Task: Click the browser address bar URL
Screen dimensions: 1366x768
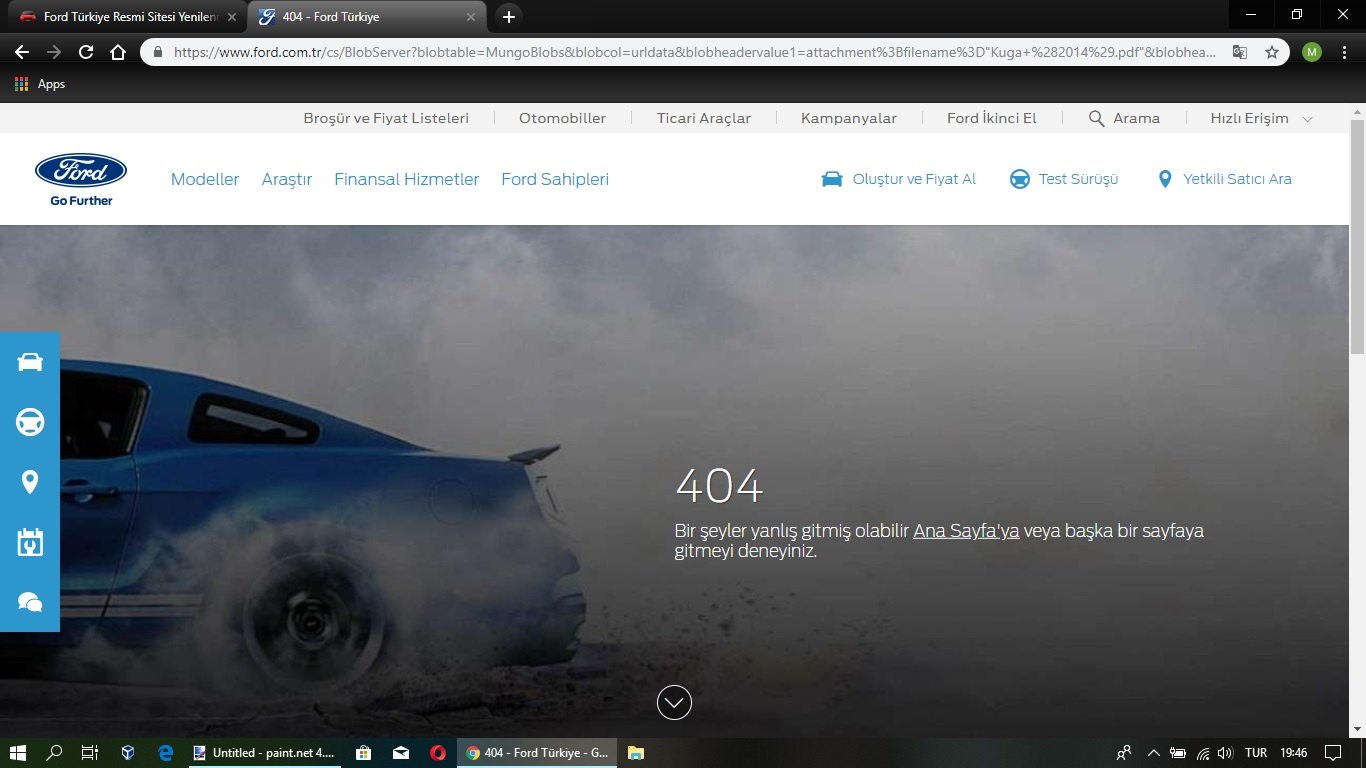Action: pos(690,52)
